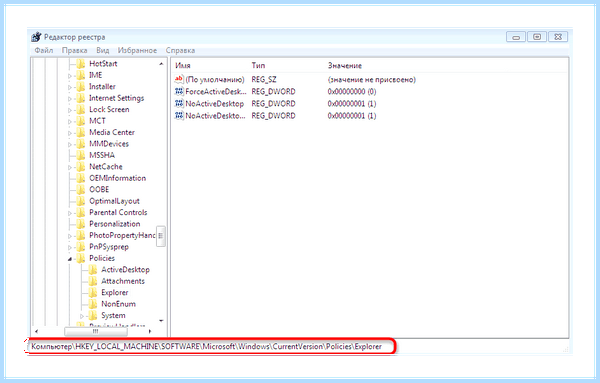The width and height of the screenshot is (600, 383).
Task: Open the Правка menu
Action: coord(75,51)
